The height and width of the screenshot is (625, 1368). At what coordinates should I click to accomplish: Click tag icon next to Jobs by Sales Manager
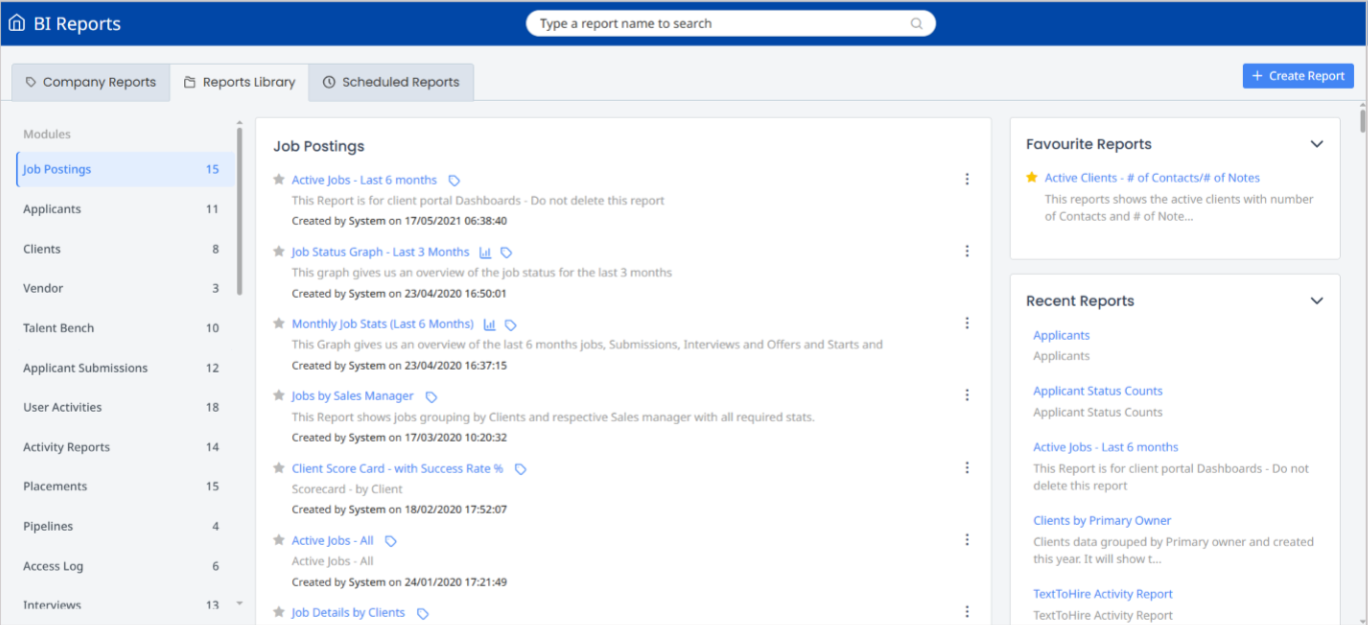[431, 397]
